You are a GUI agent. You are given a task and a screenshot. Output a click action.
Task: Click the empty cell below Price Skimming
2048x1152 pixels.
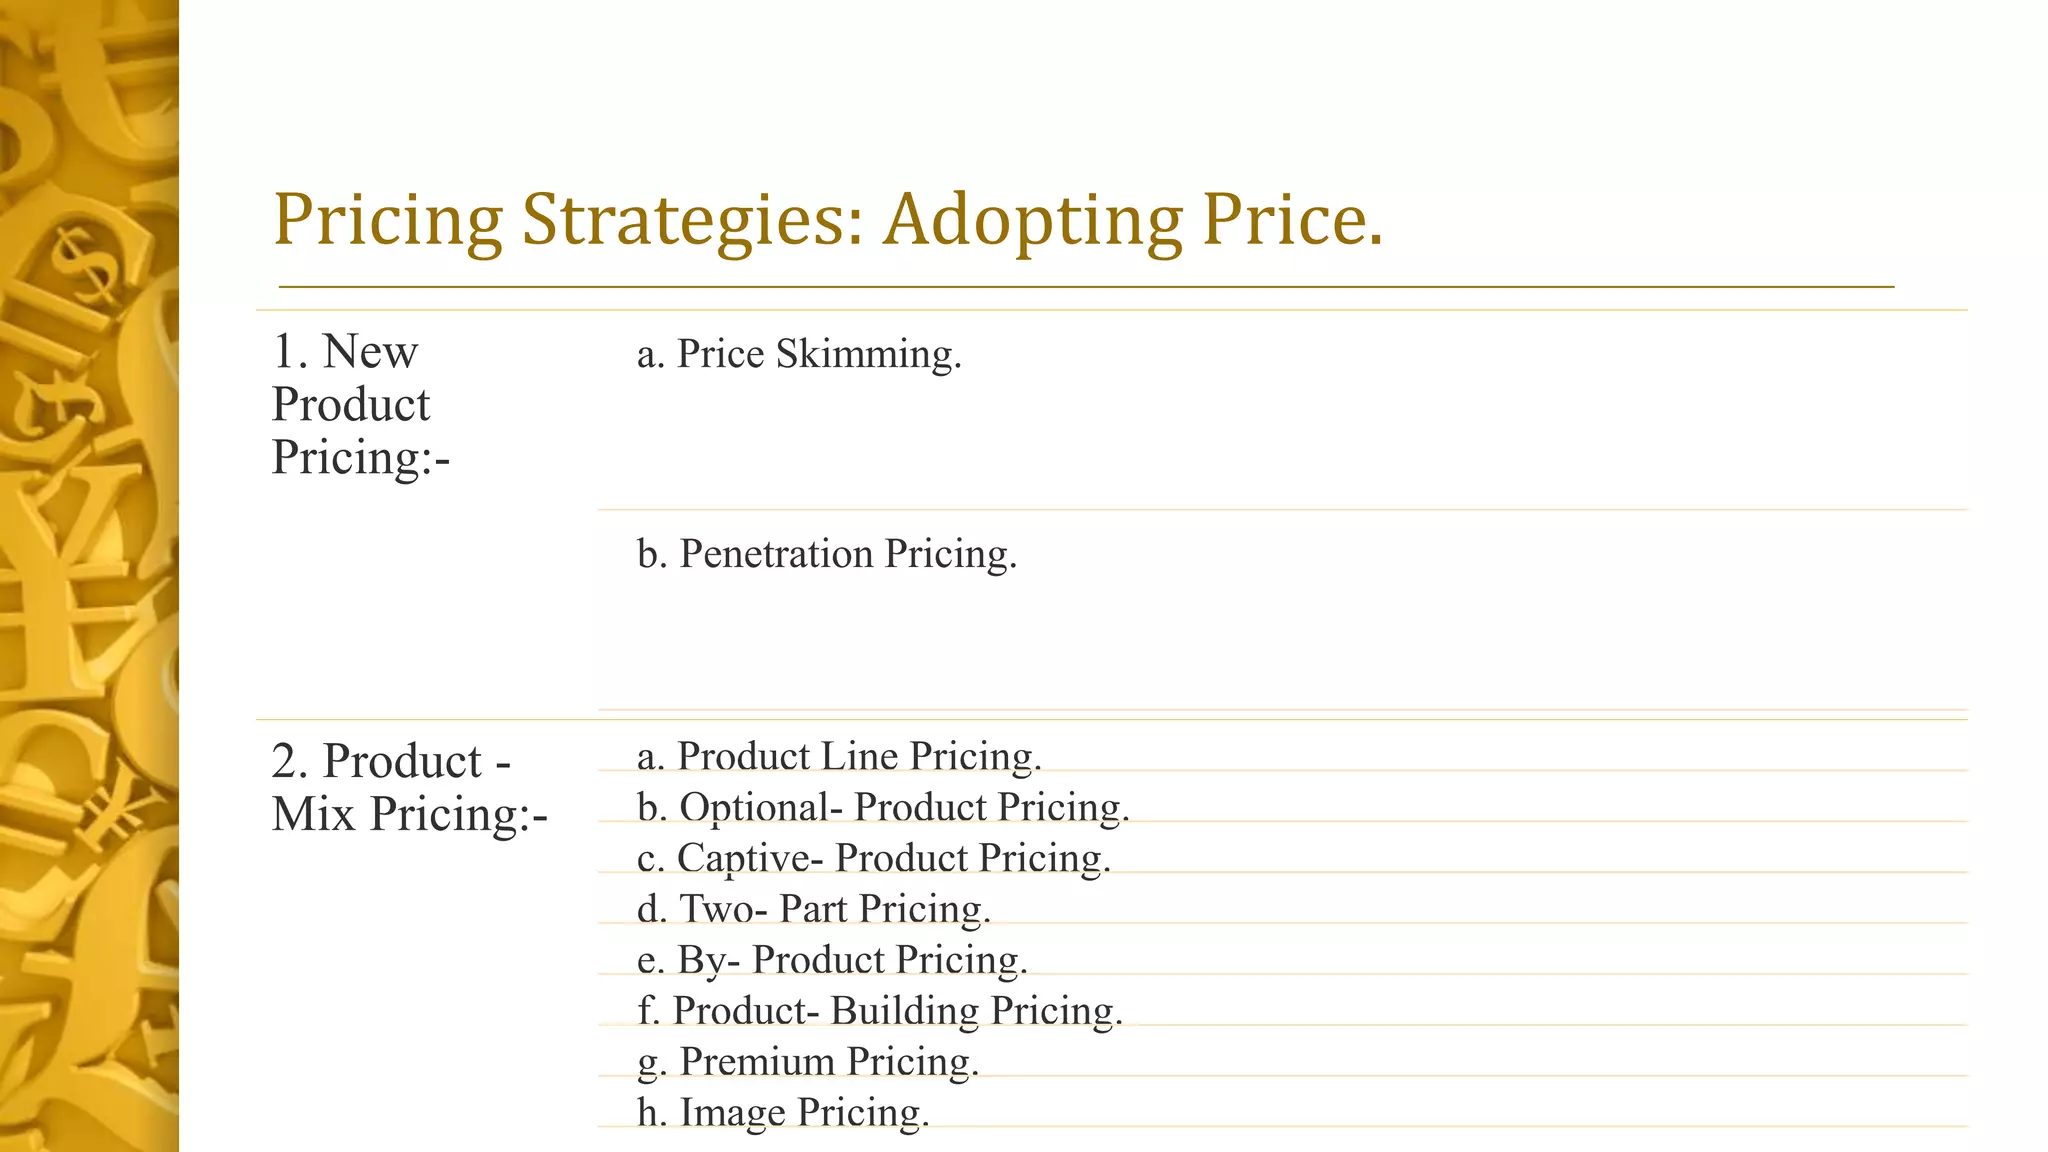click(x=1282, y=445)
